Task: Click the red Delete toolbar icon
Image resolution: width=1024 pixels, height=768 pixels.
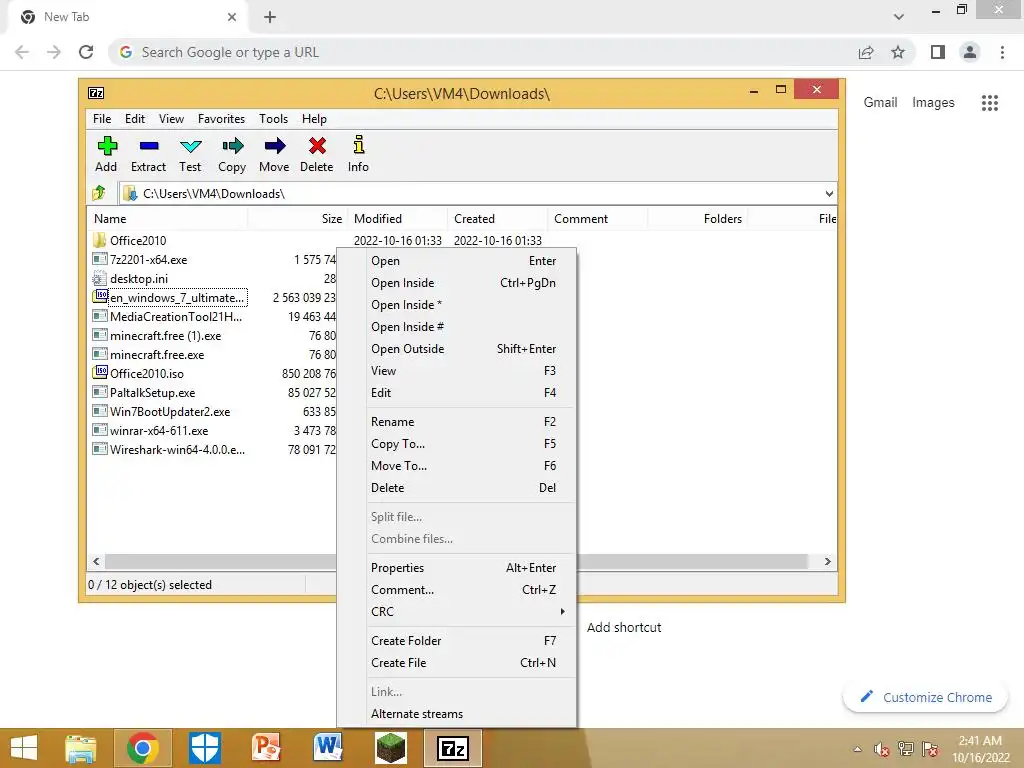Action: (317, 146)
